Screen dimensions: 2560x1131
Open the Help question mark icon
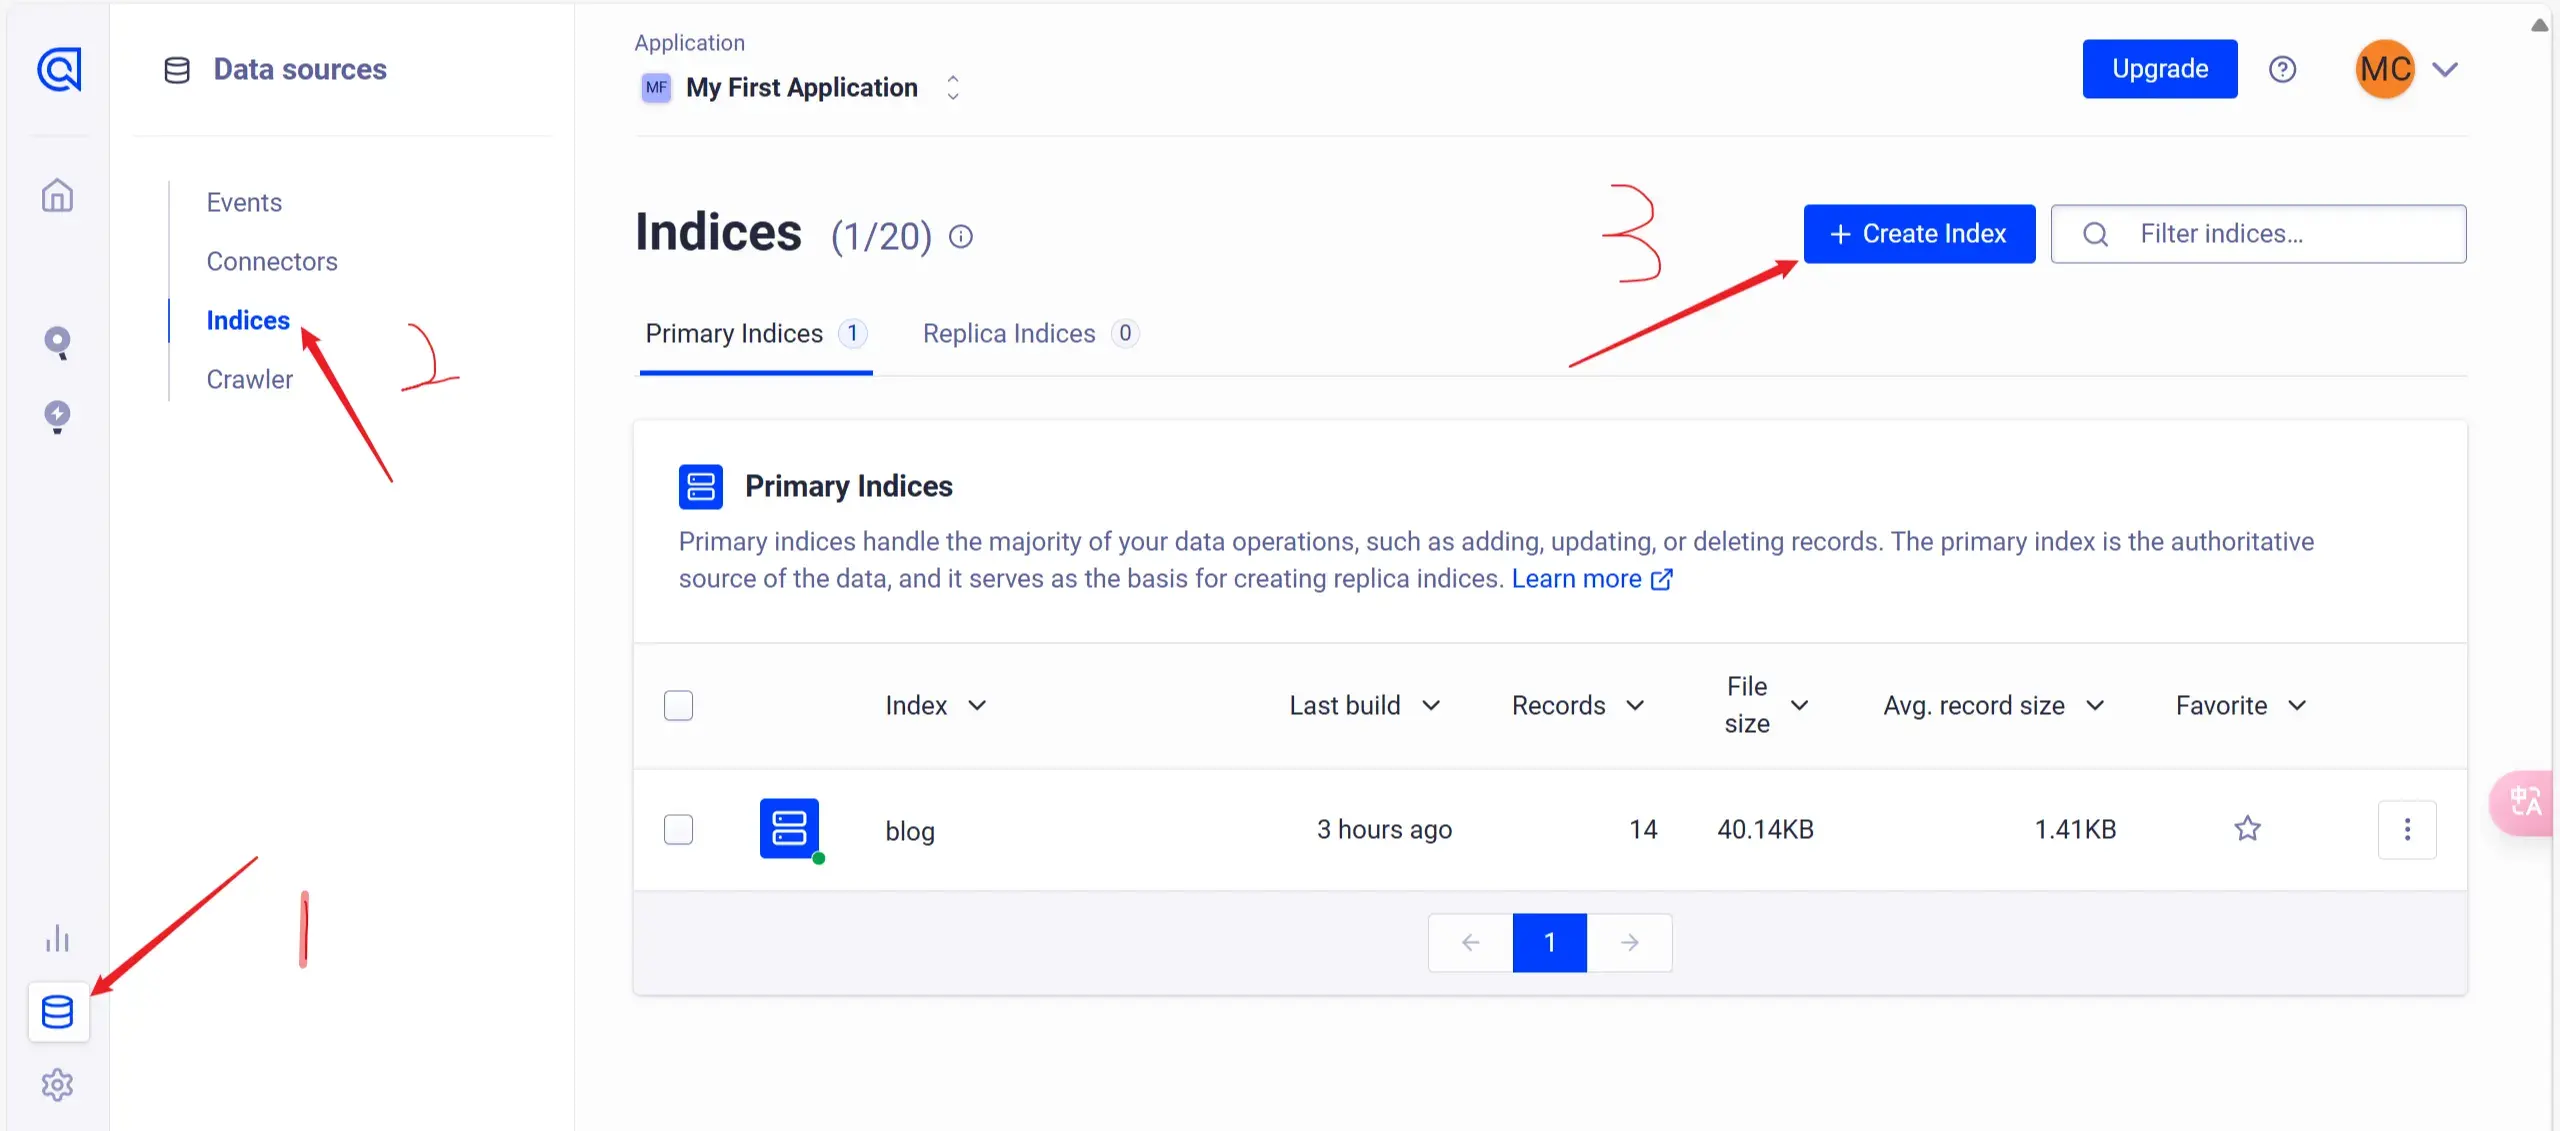click(2285, 69)
